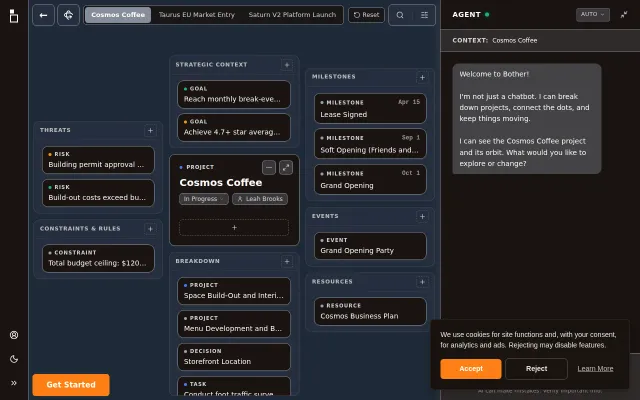
Task: Reject the cookies
Action: (536, 369)
